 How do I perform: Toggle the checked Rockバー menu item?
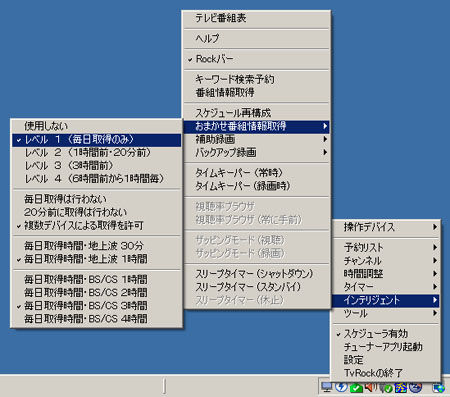click(x=256, y=59)
